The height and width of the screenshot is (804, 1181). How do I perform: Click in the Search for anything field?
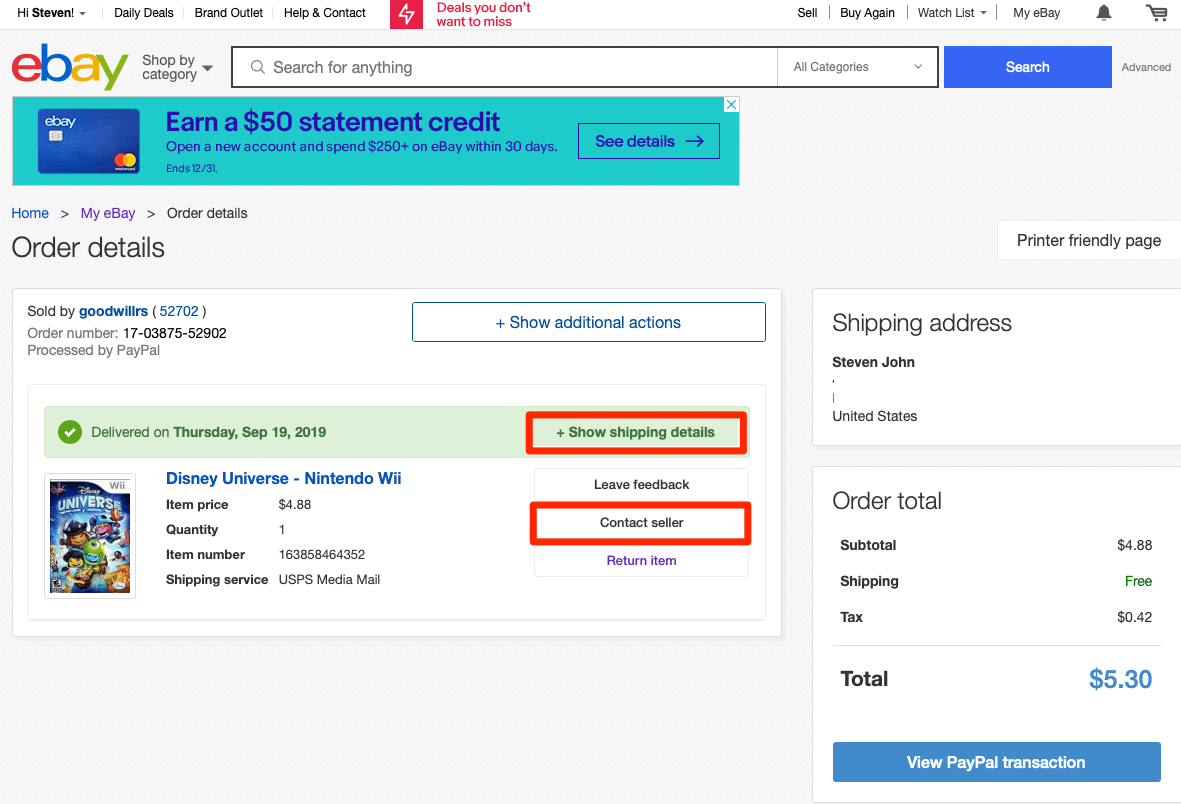point(505,67)
